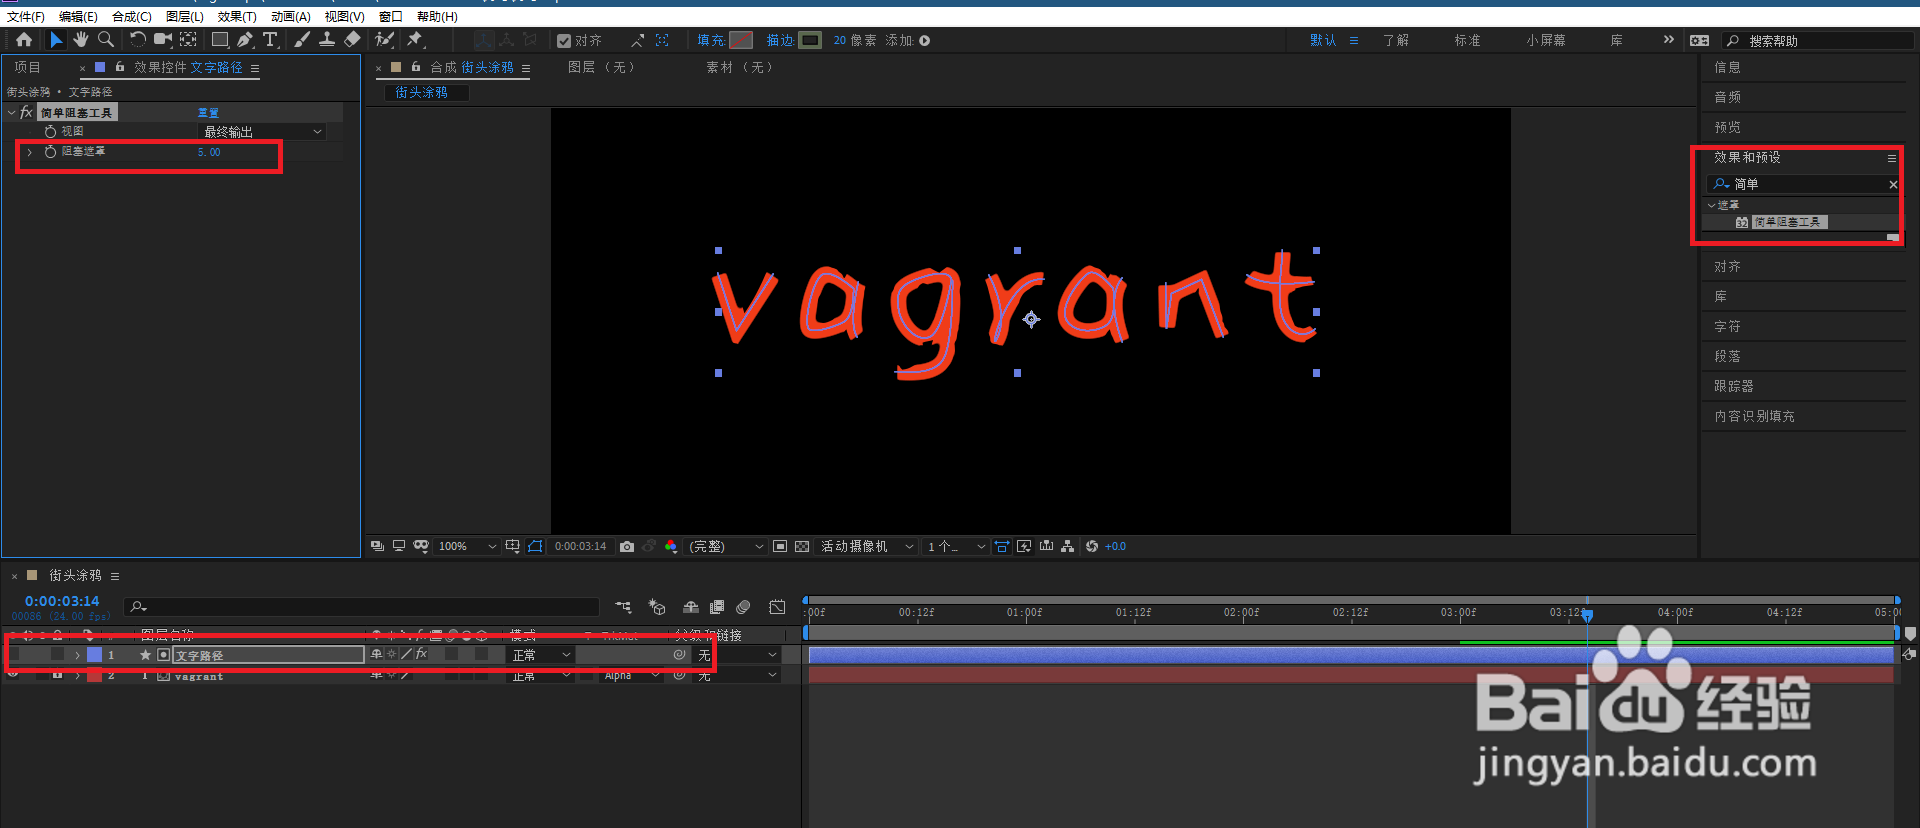Open the 效果(T) menu

(x=237, y=17)
